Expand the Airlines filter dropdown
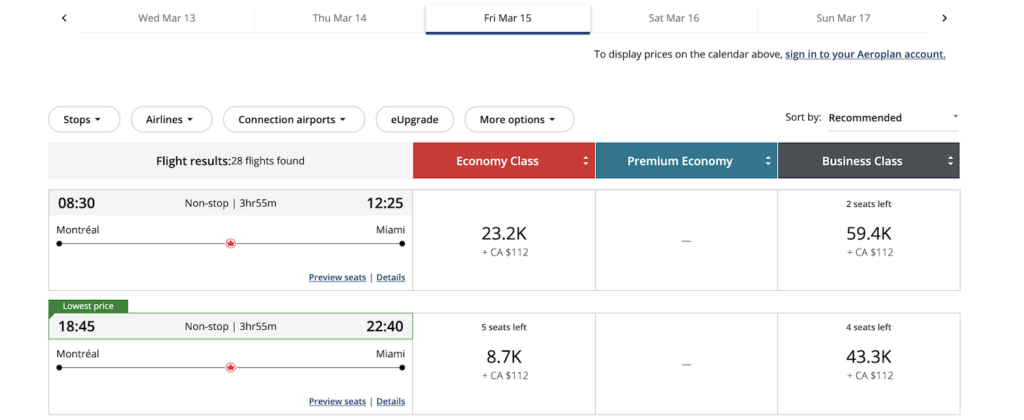The image size is (1024, 420). tap(171, 120)
